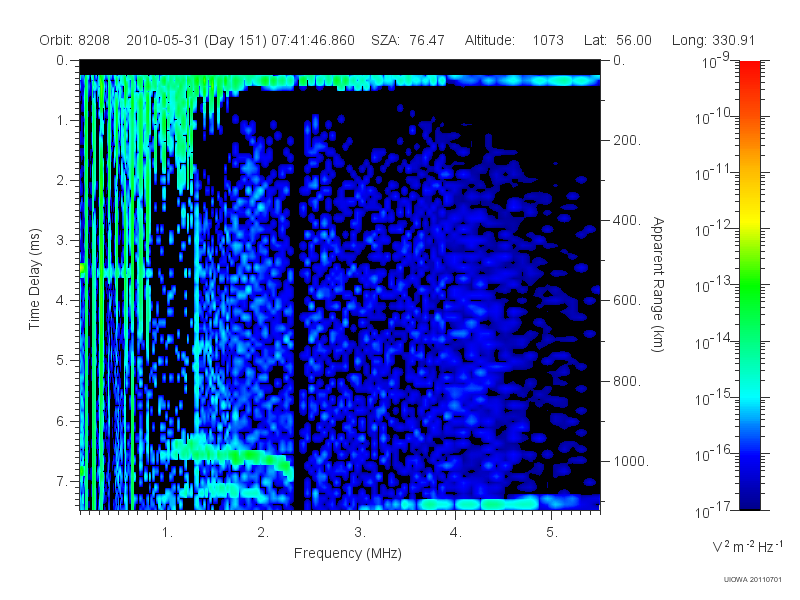800x600 pixels.
Task: Click the '600.' apparent range tick label
Action: click(x=627, y=301)
